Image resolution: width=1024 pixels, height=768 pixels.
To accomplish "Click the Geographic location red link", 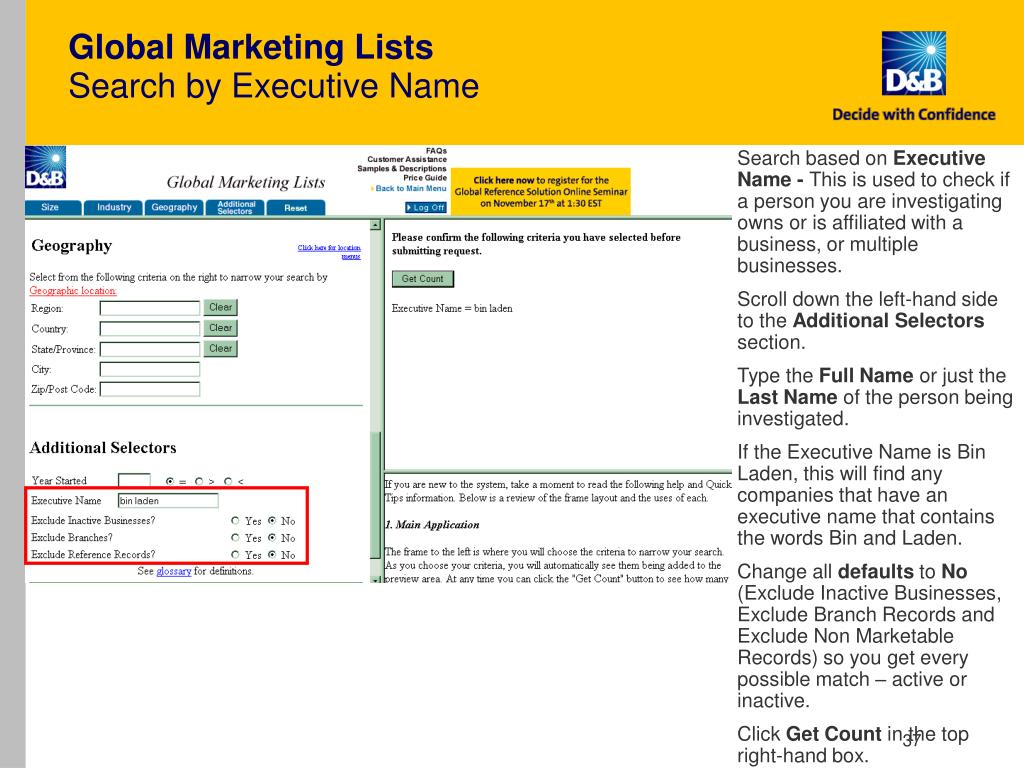I will point(73,291).
